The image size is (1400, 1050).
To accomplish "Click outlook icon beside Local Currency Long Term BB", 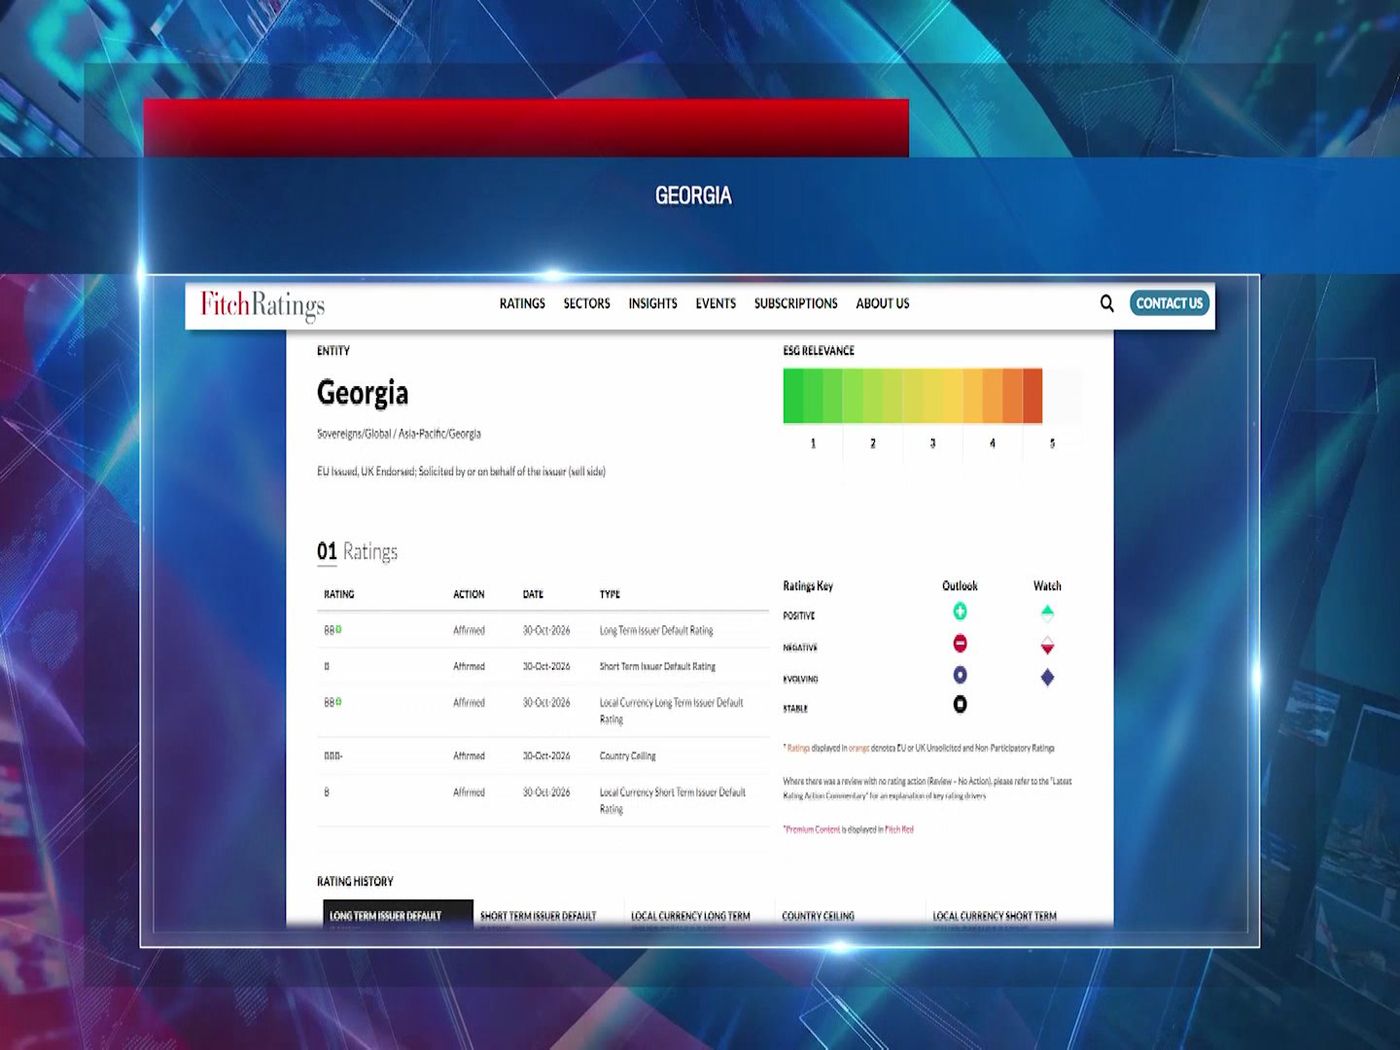I will coord(339,701).
